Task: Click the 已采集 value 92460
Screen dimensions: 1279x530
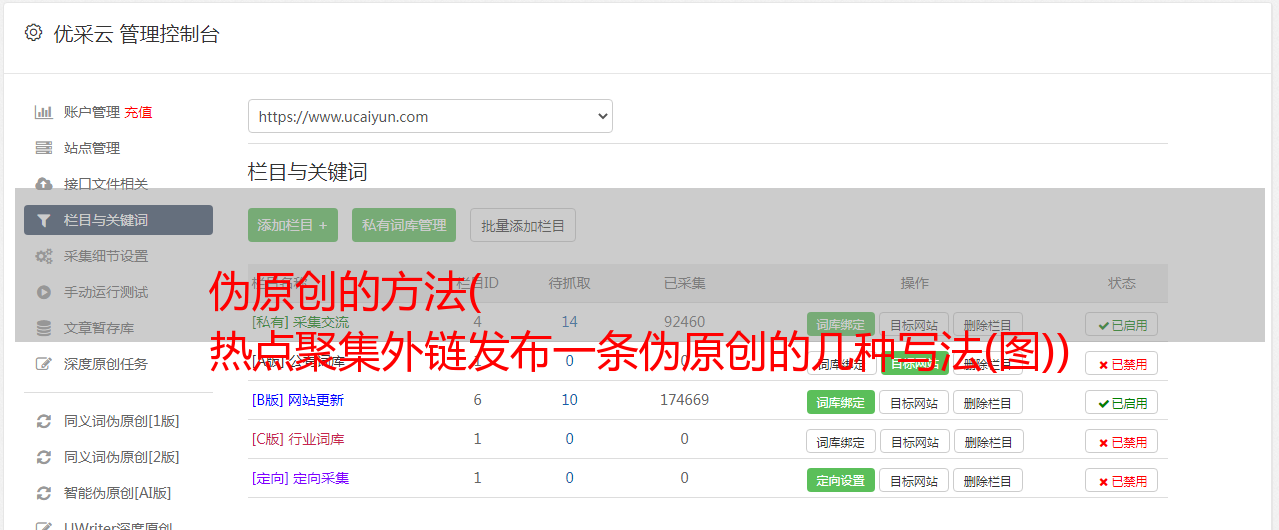Action: tap(685, 322)
